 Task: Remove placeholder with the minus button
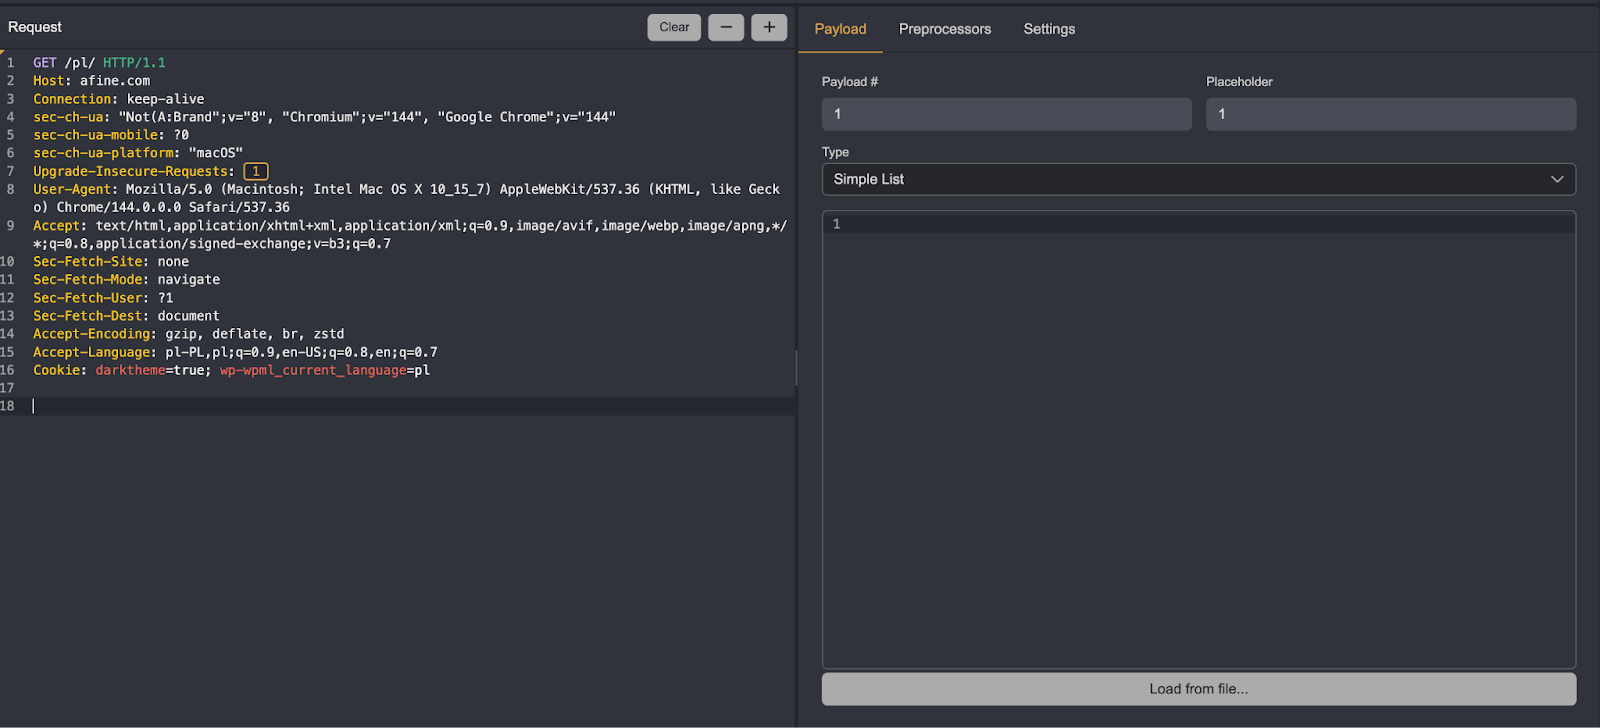[726, 27]
